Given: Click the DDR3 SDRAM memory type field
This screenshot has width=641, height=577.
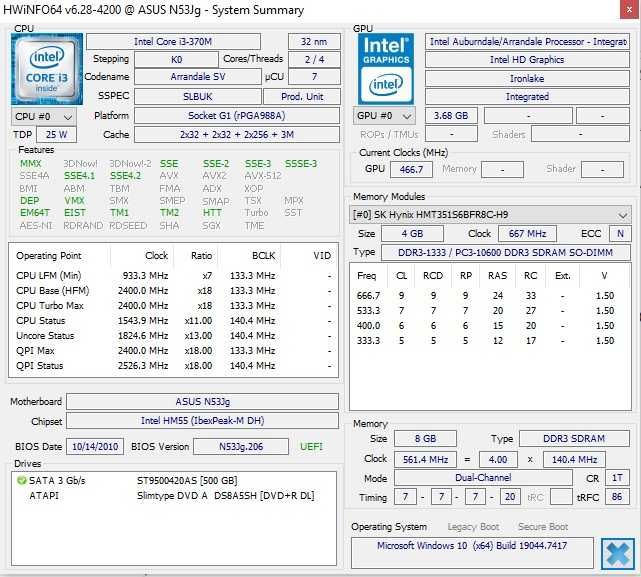Looking at the screenshot, I should (x=574, y=439).
